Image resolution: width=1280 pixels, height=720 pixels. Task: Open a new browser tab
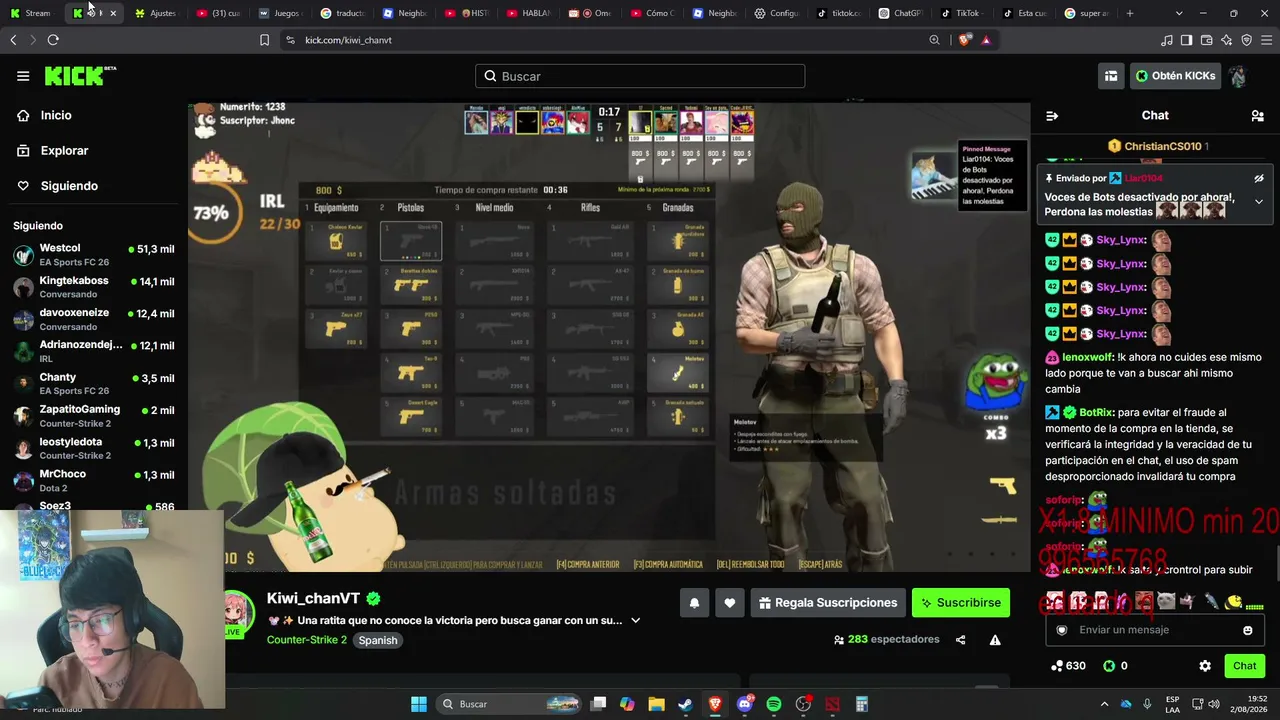tap(1130, 13)
